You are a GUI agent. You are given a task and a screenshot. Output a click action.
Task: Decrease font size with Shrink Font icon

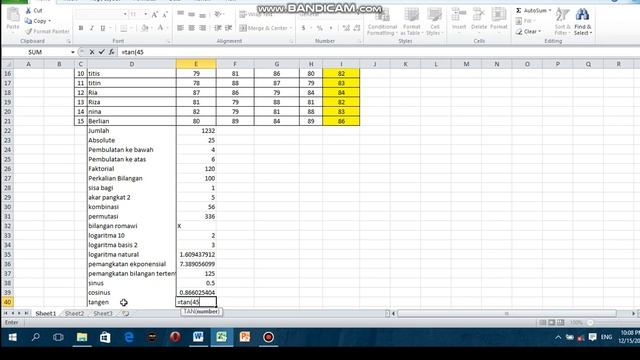[165, 15]
